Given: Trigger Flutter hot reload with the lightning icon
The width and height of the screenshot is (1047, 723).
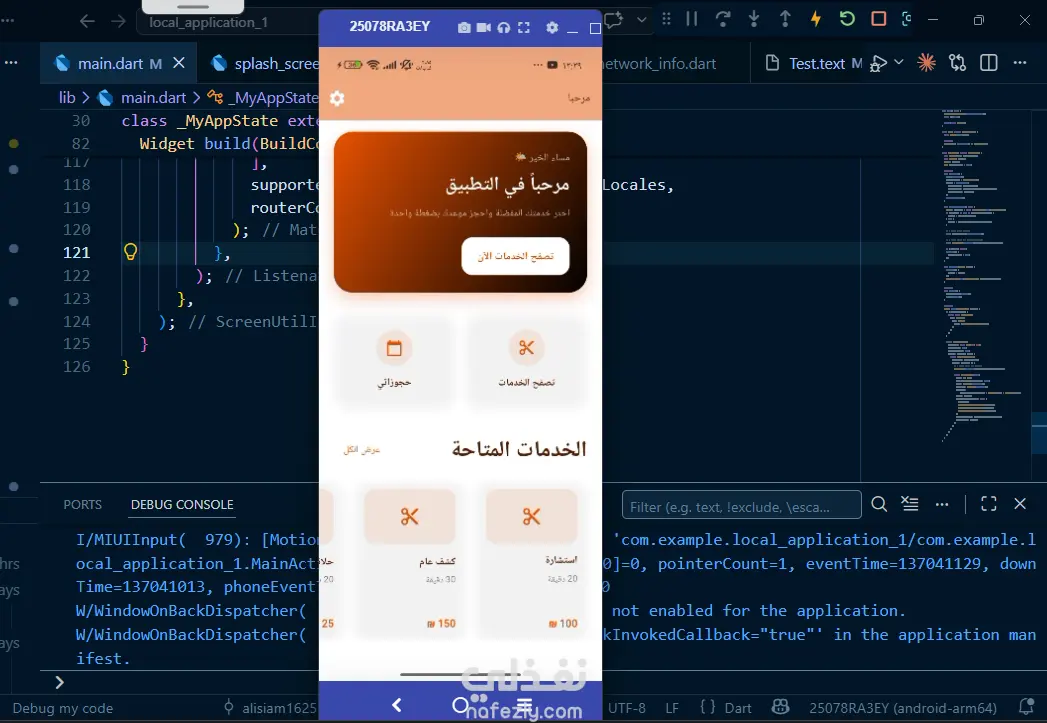Looking at the screenshot, I should pos(815,19).
